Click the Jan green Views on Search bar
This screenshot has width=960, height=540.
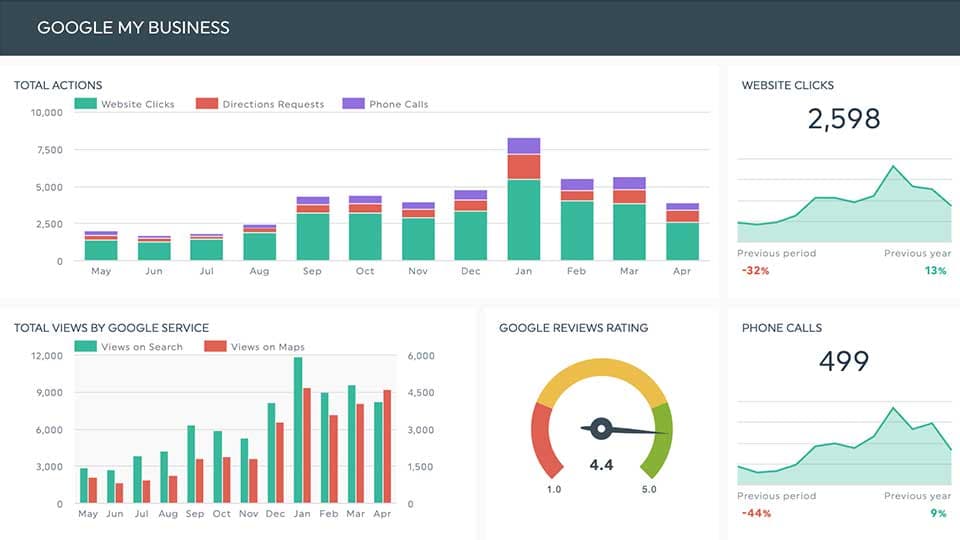pyautogui.click(x=298, y=430)
